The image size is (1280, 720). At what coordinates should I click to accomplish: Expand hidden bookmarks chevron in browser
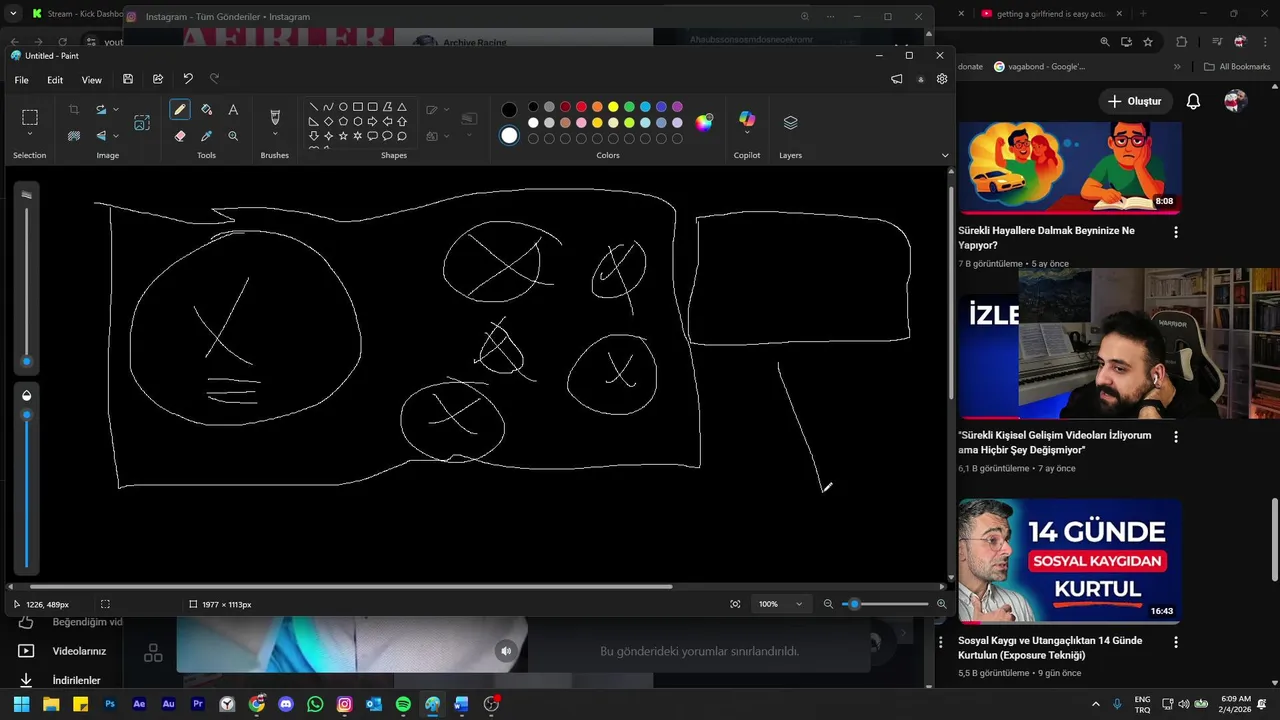coord(1177,67)
